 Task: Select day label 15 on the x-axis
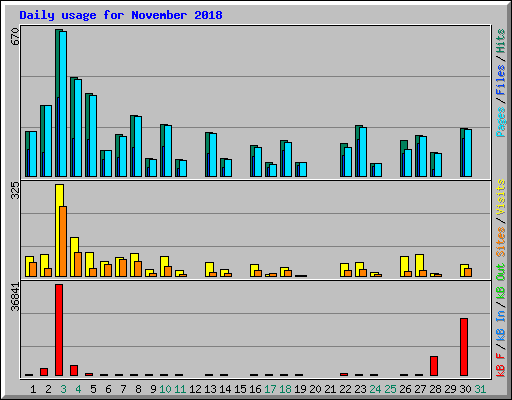click(x=240, y=389)
